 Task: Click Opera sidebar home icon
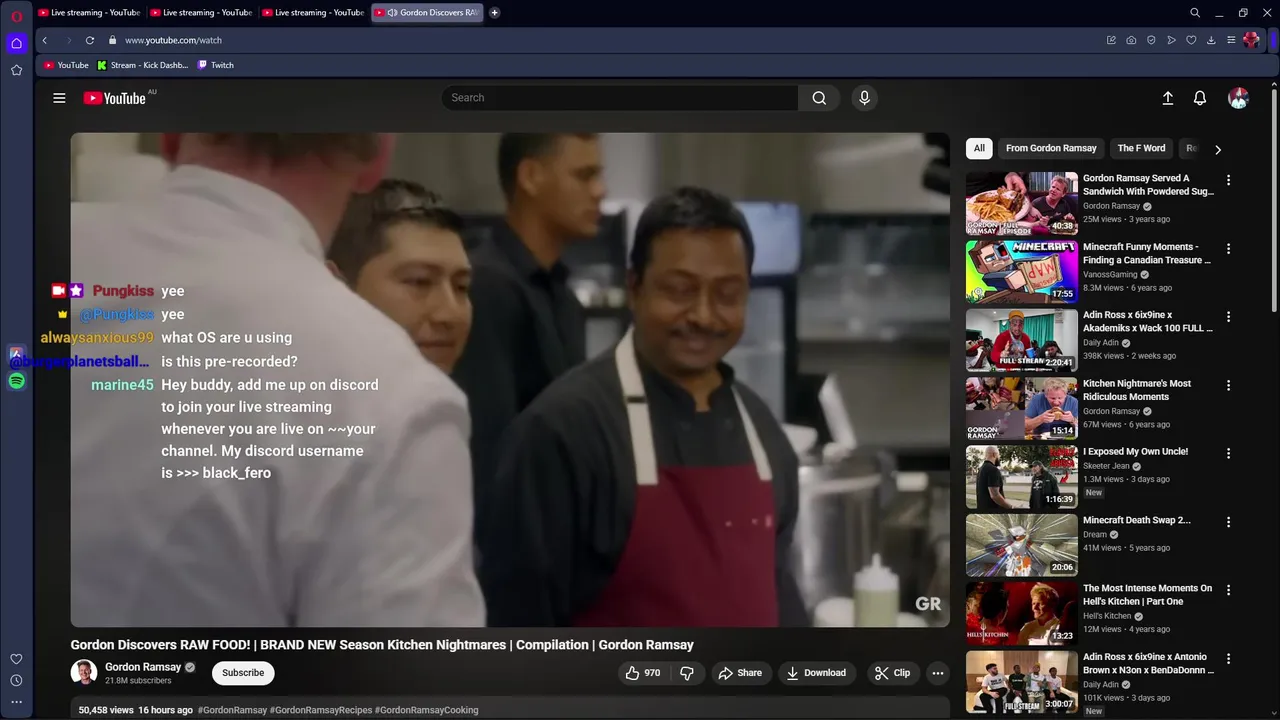click(16, 43)
